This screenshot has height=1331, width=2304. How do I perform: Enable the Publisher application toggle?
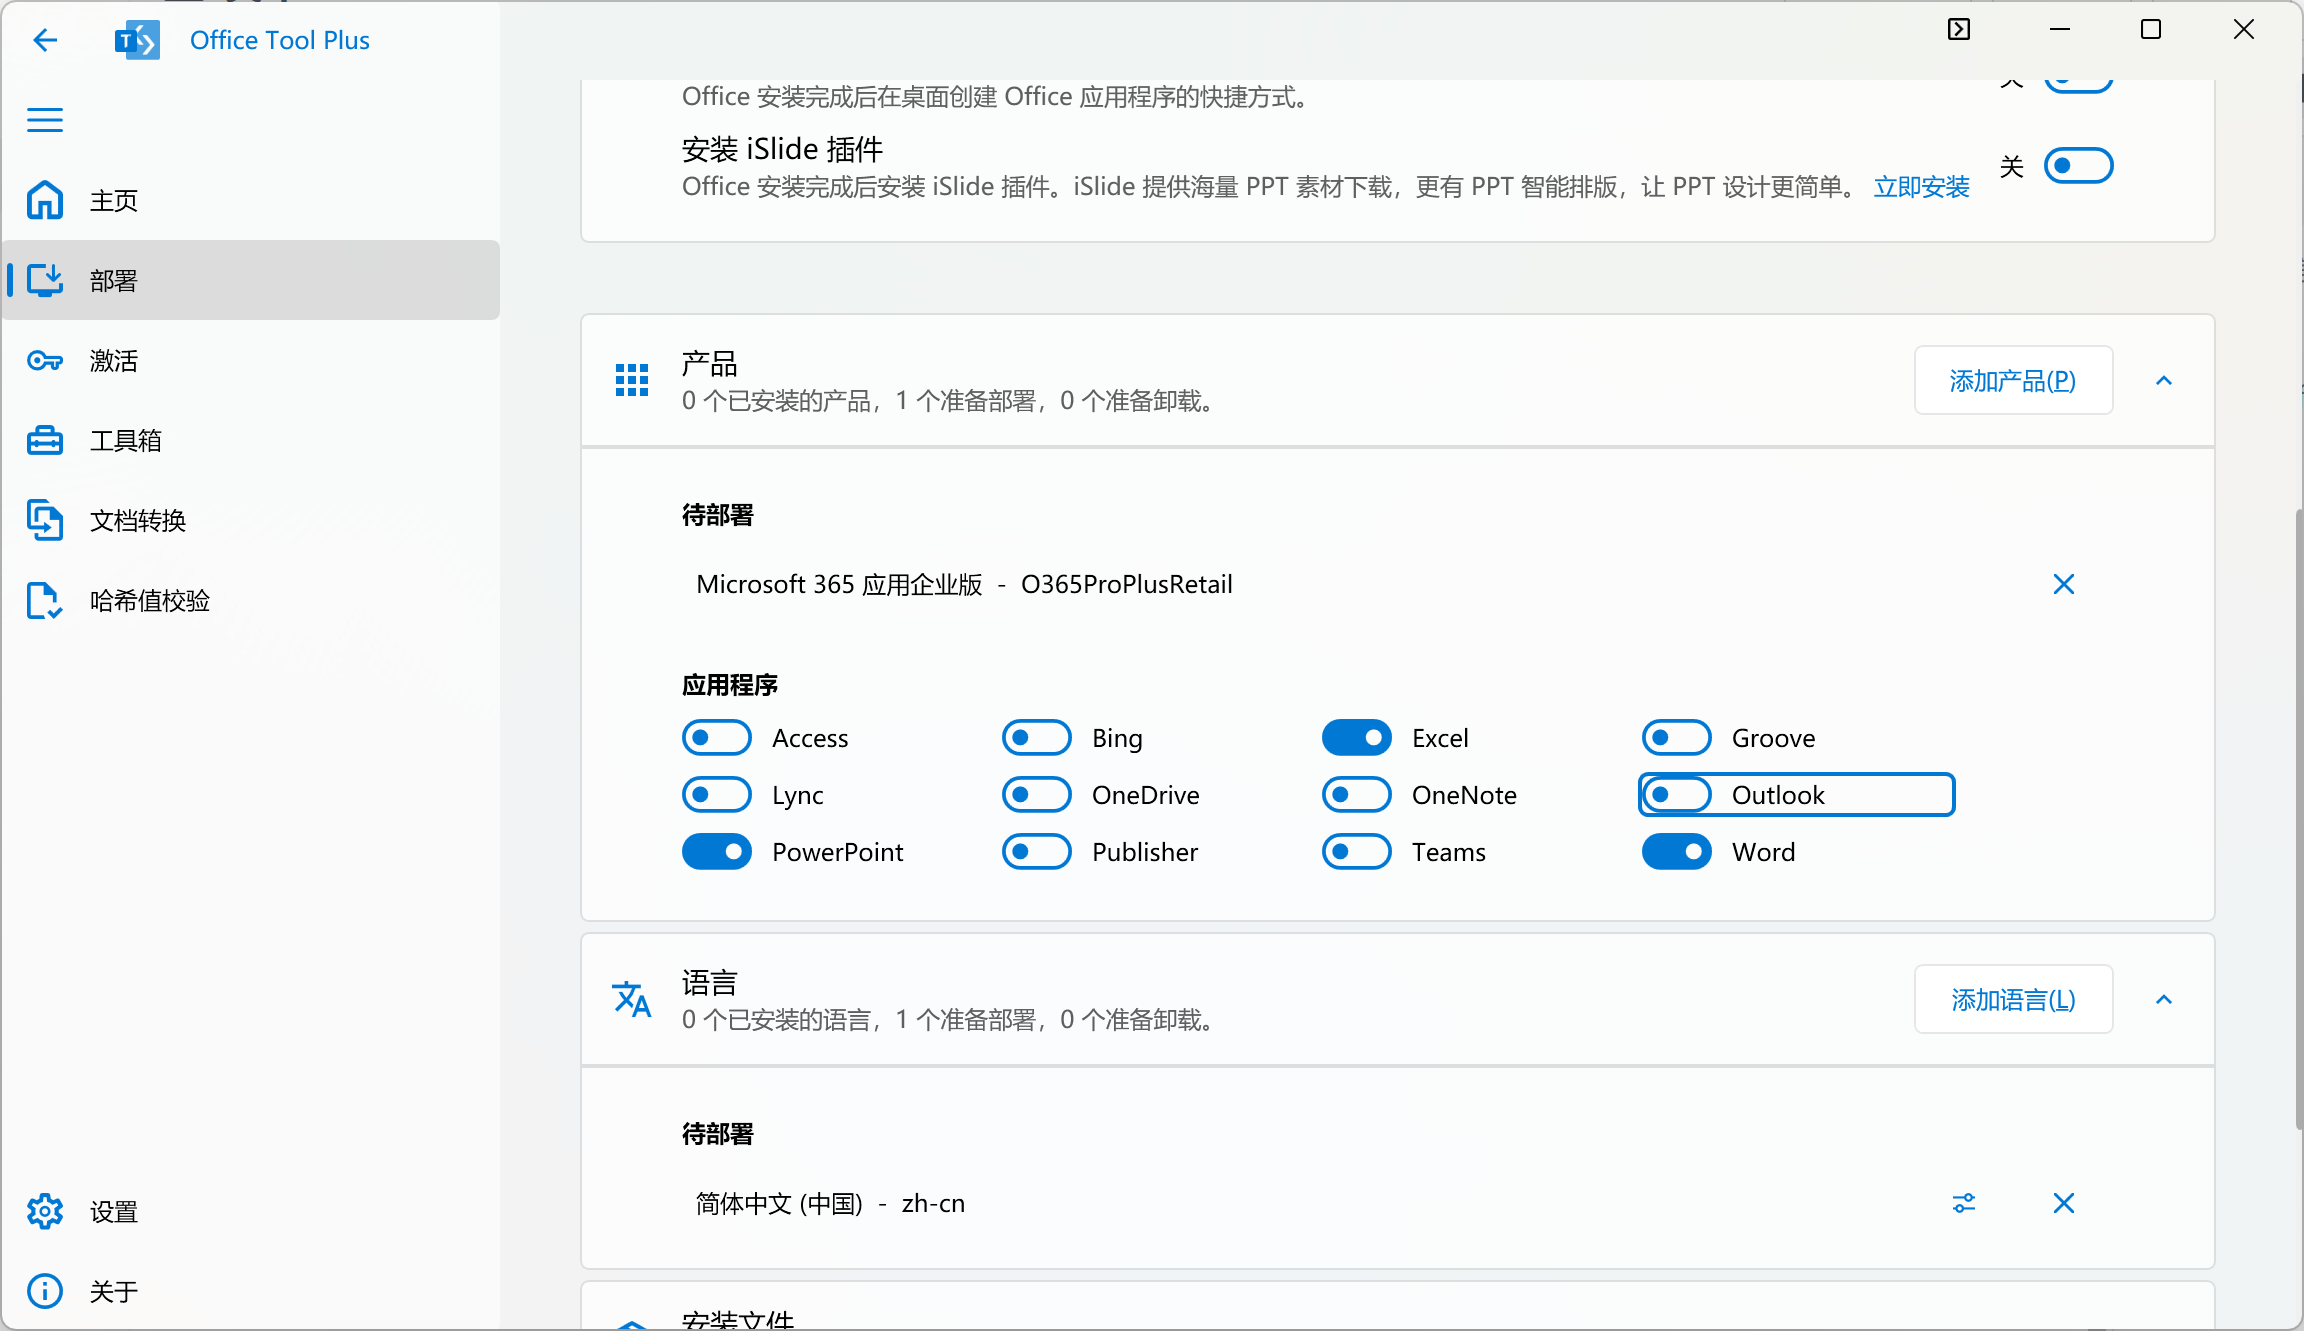[1037, 852]
